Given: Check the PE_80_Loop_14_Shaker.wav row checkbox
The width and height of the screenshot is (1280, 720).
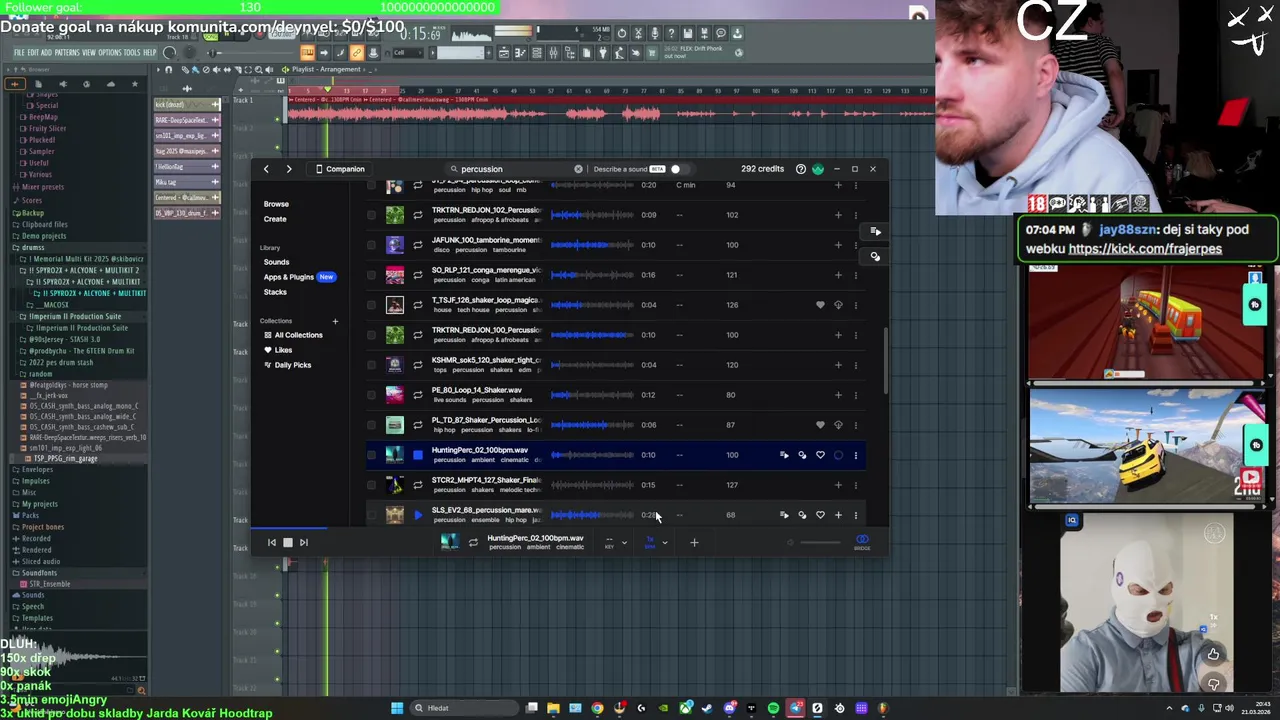Looking at the screenshot, I should tap(372, 395).
